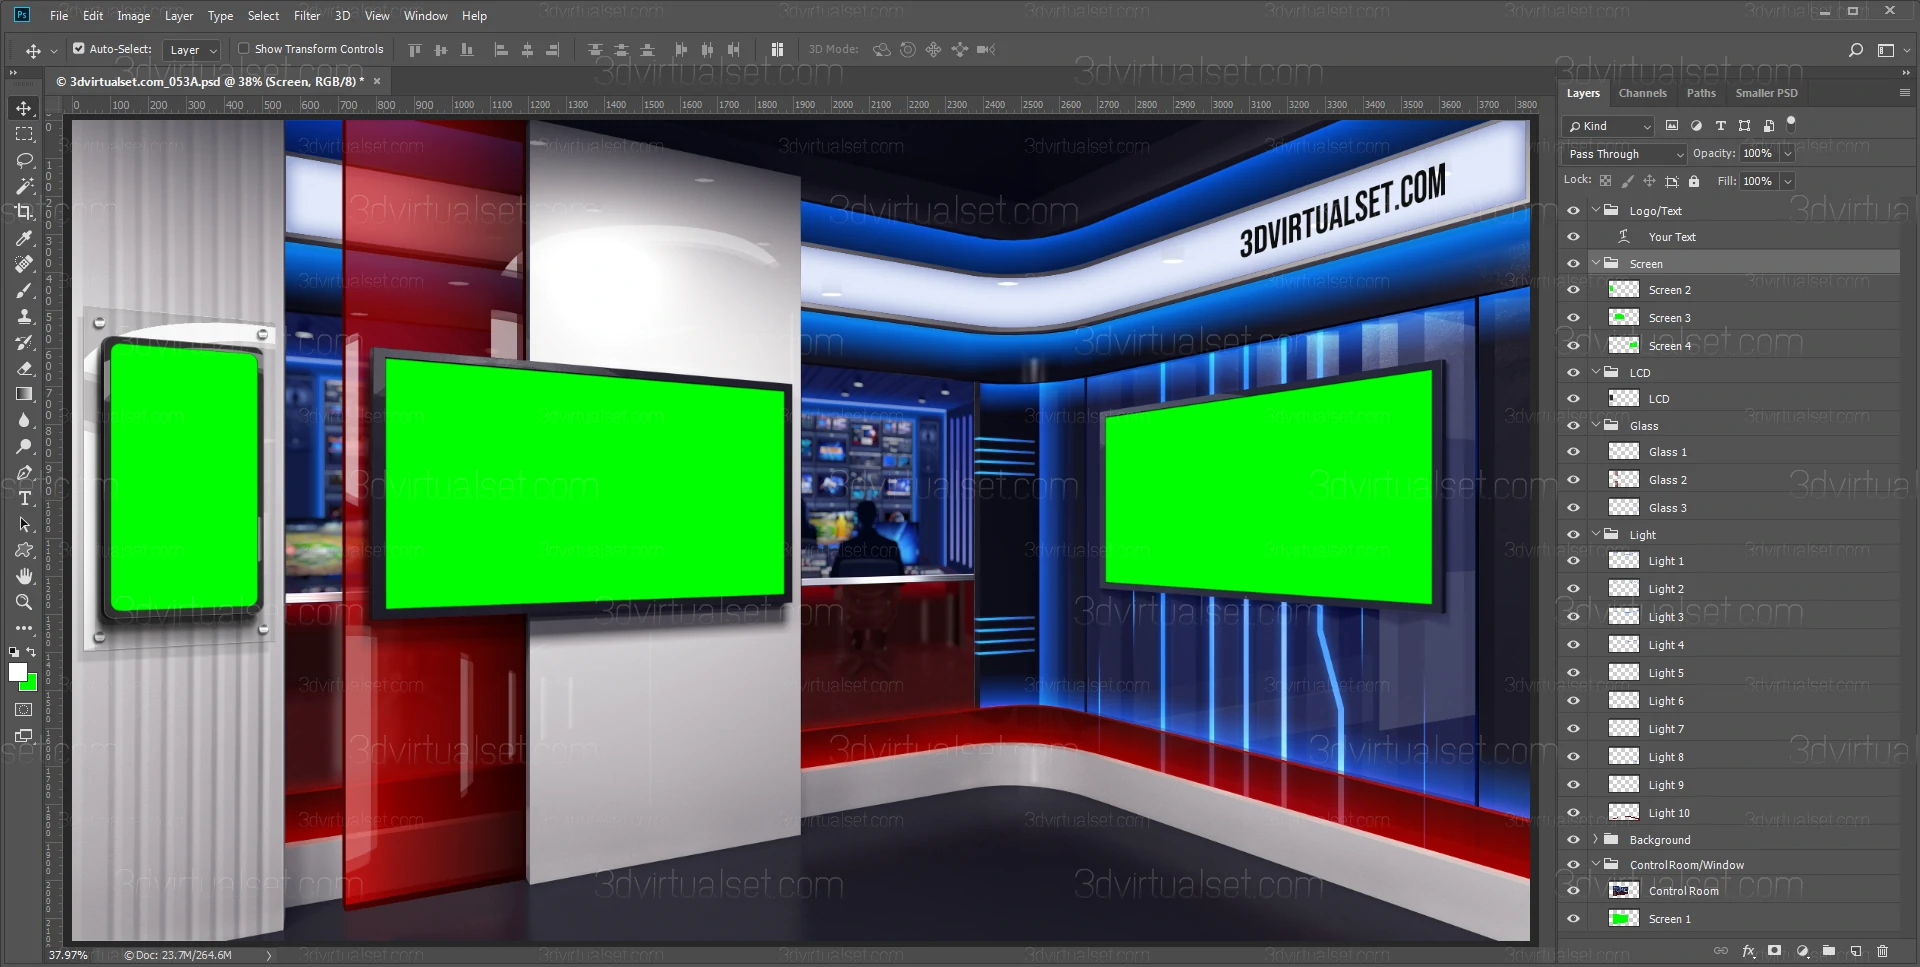Select the Eyedropper tool
1920x967 pixels.
click(24, 238)
